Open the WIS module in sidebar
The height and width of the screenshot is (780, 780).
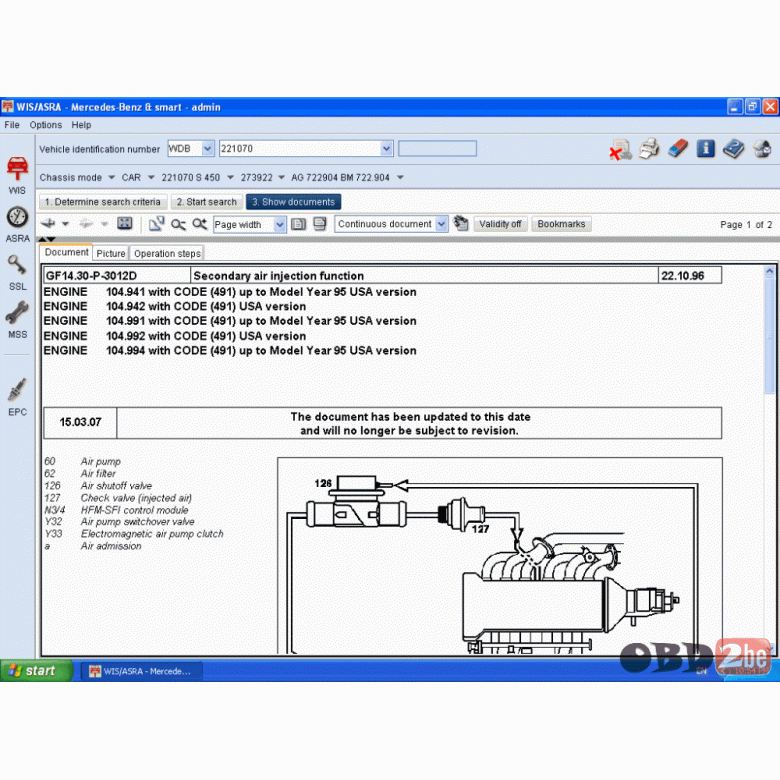17,176
